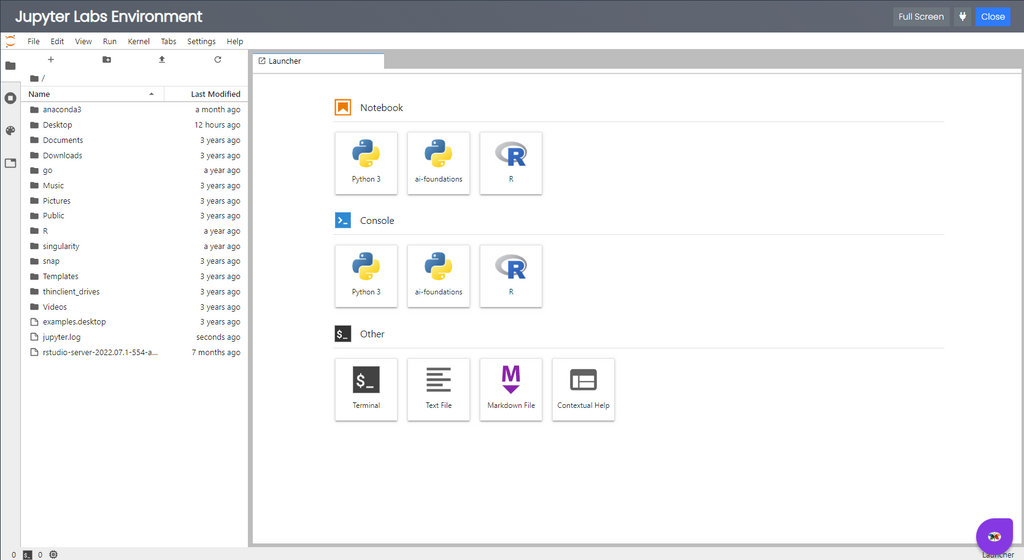Image resolution: width=1024 pixels, height=560 pixels.
Task: Open the Settings menu
Action: pyautogui.click(x=201, y=42)
